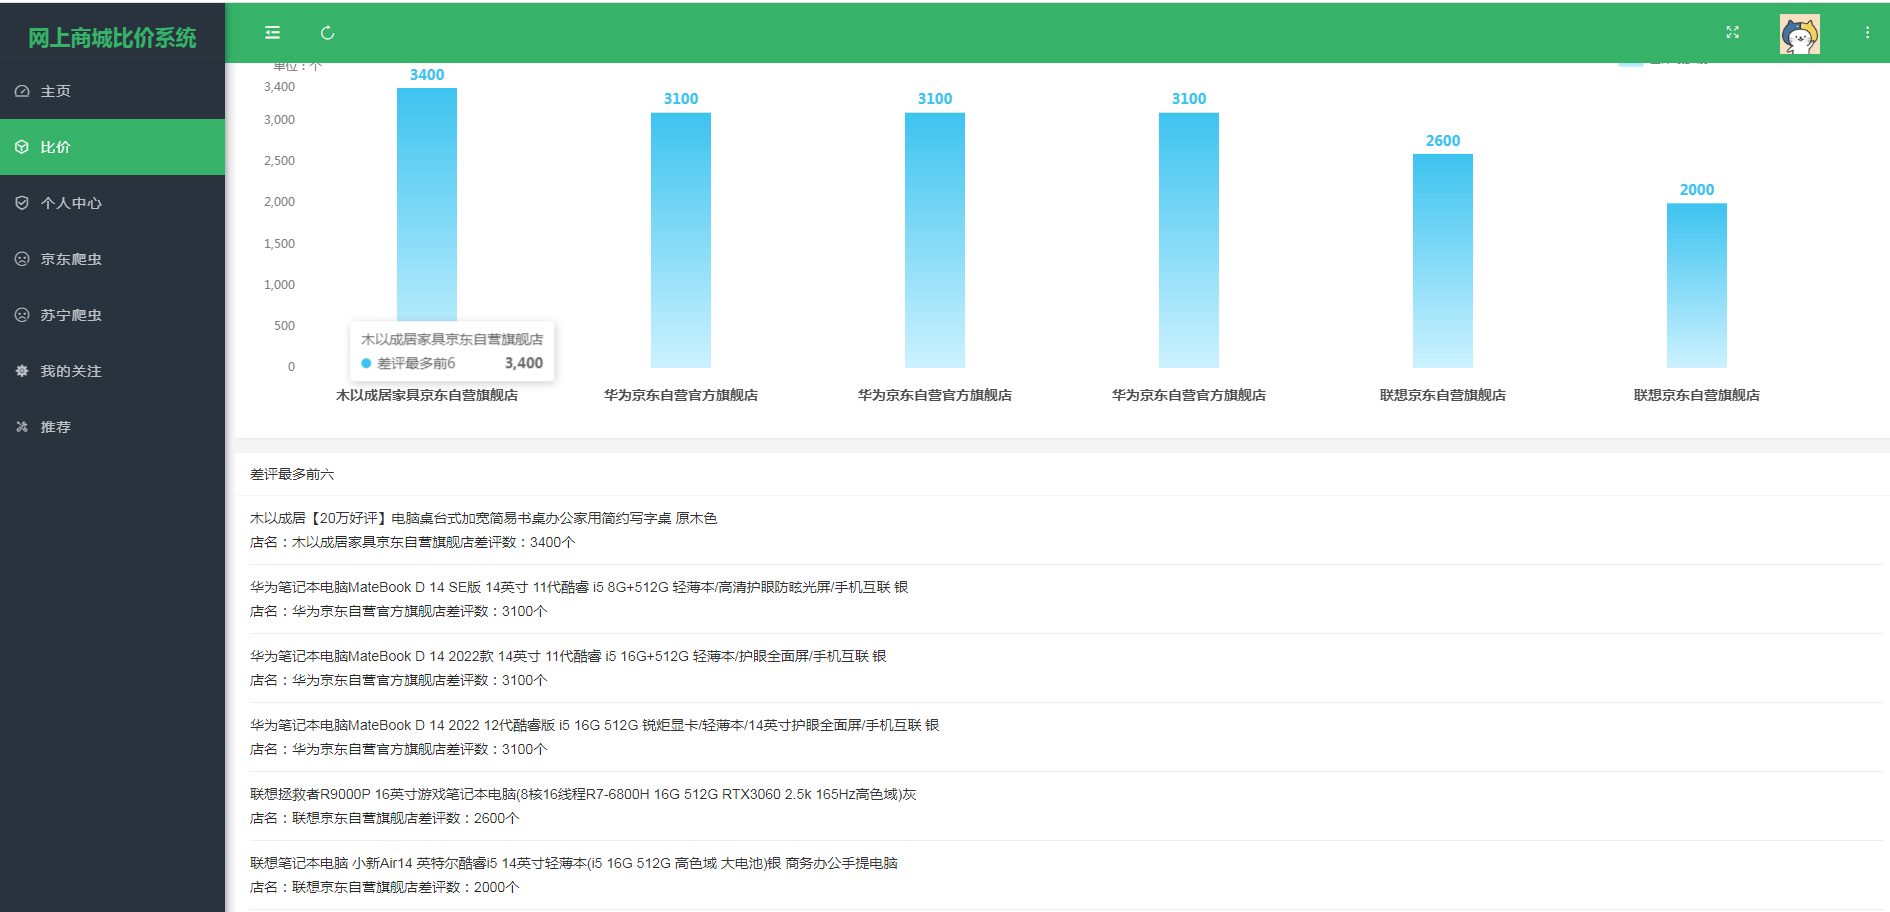Click the 差评数：2600个 store line

[x=385, y=818]
